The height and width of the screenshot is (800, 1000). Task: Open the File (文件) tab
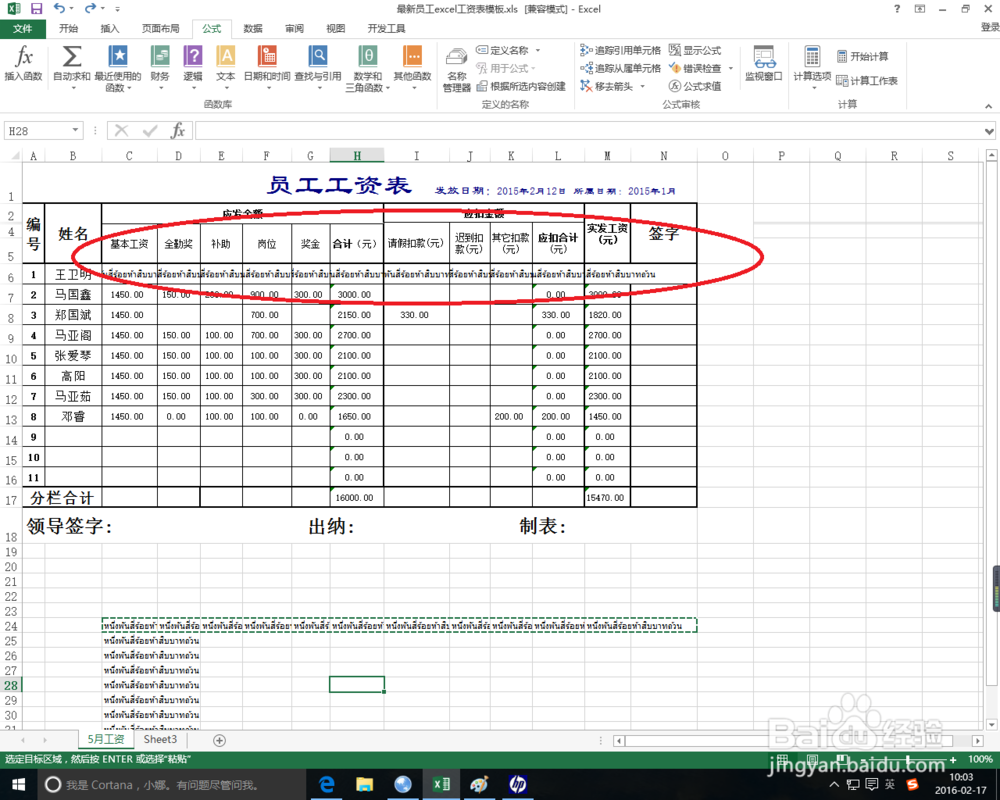(x=23, y=29)
